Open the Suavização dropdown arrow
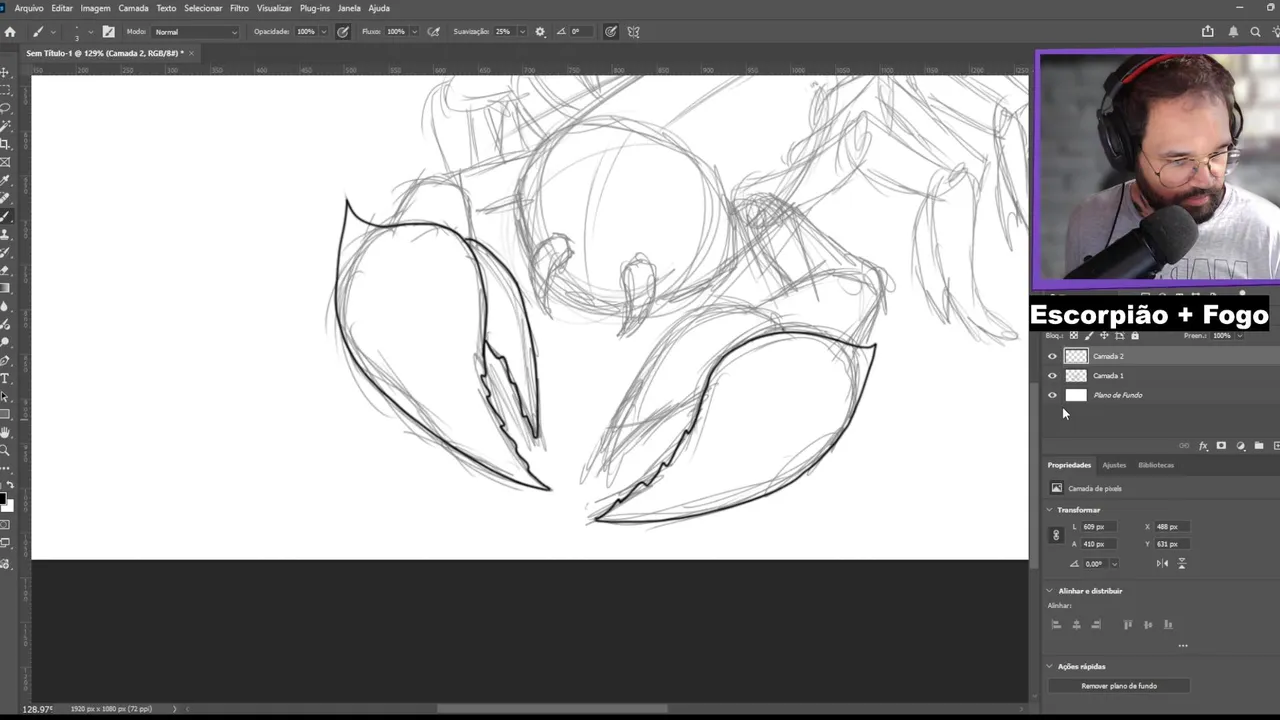This screenshot has width=1280, height=720. point(521,32)
